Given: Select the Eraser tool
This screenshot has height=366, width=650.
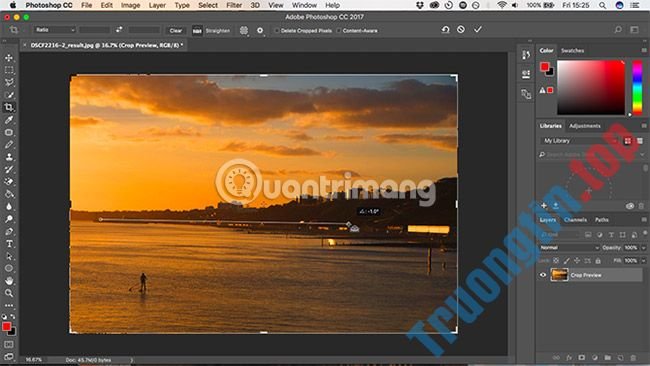Looking at the screenshot, I should [9, 182].
